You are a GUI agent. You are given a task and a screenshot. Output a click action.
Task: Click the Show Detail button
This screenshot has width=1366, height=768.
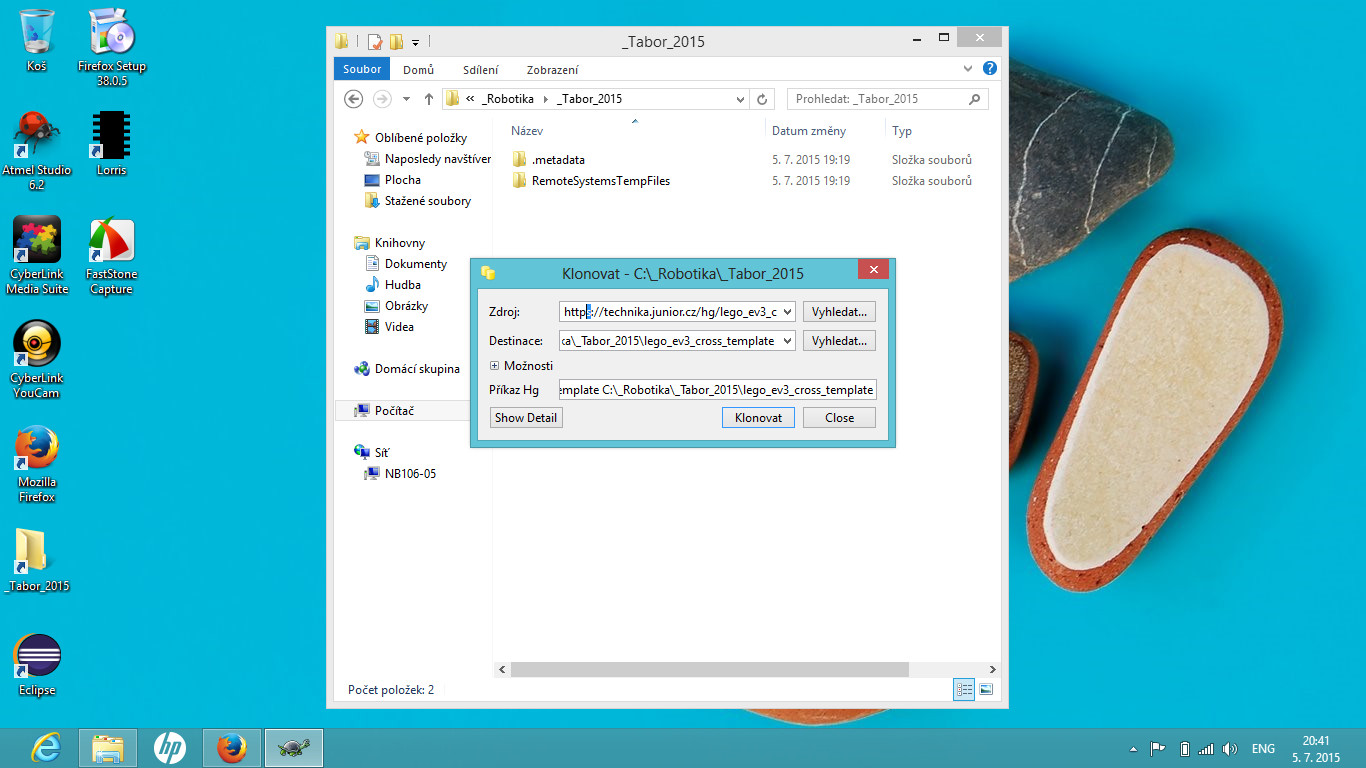[x=526, y=418]
